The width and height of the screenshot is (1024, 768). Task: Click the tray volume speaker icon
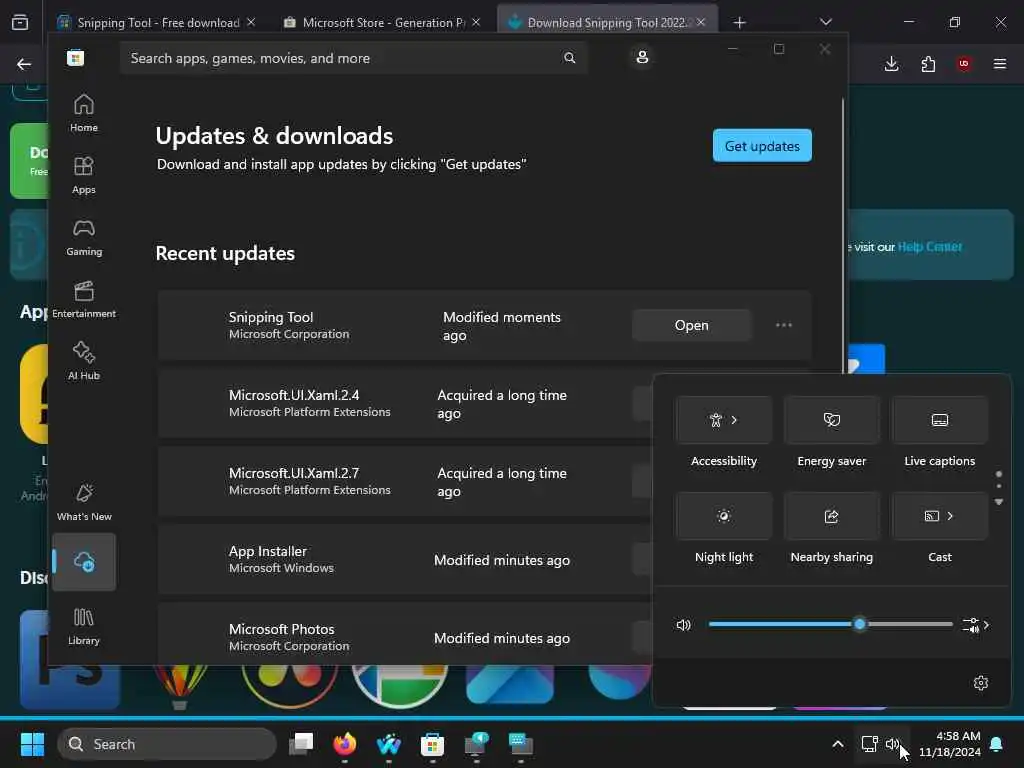coord(893,744)
